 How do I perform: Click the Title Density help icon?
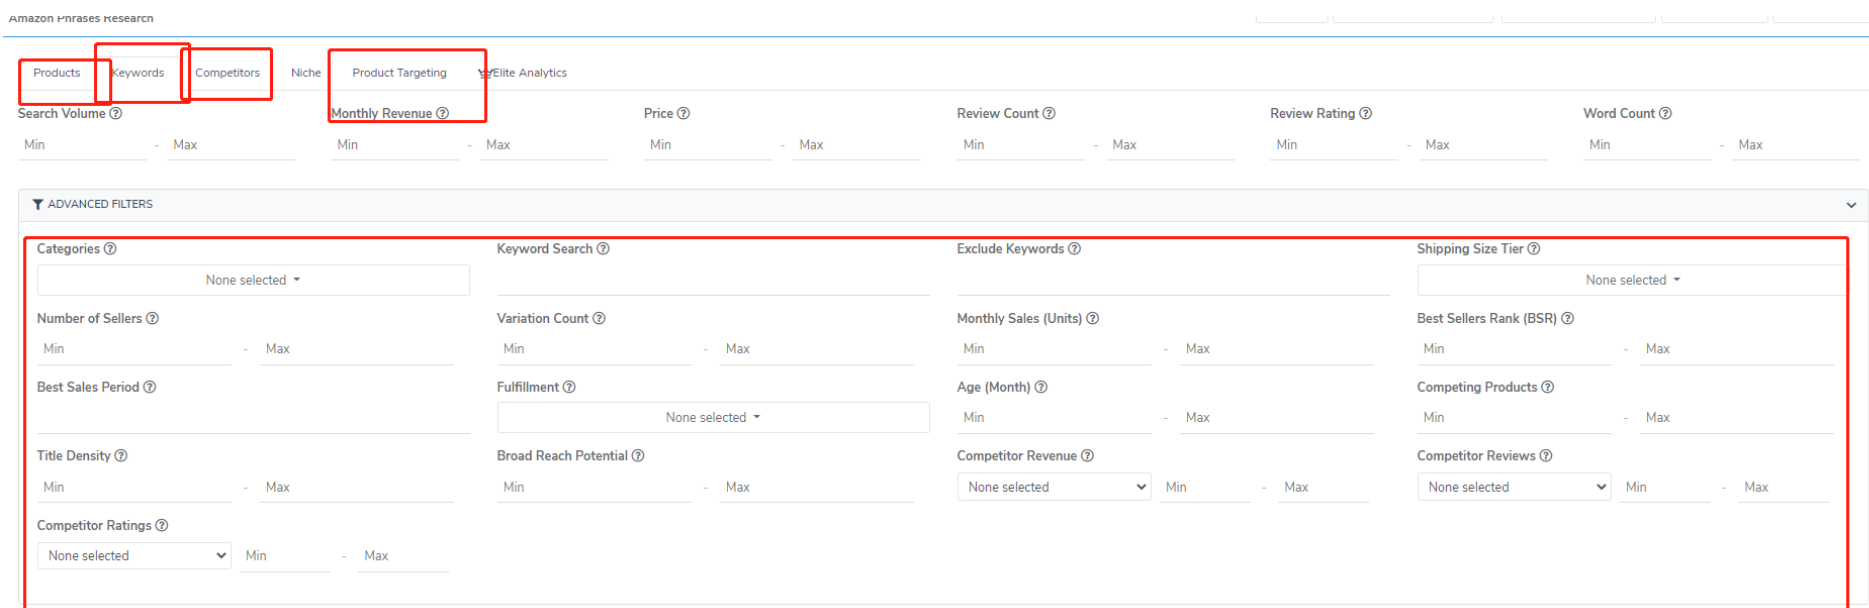click(x=121, y=456)
